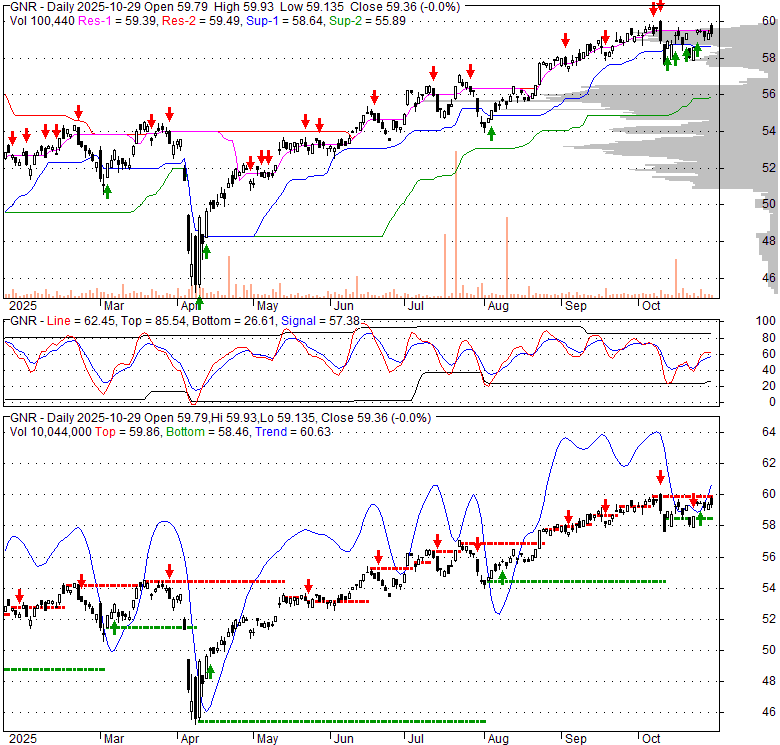
Task: Click the green up arrow in August on top chart
Action: click(490, 134)
